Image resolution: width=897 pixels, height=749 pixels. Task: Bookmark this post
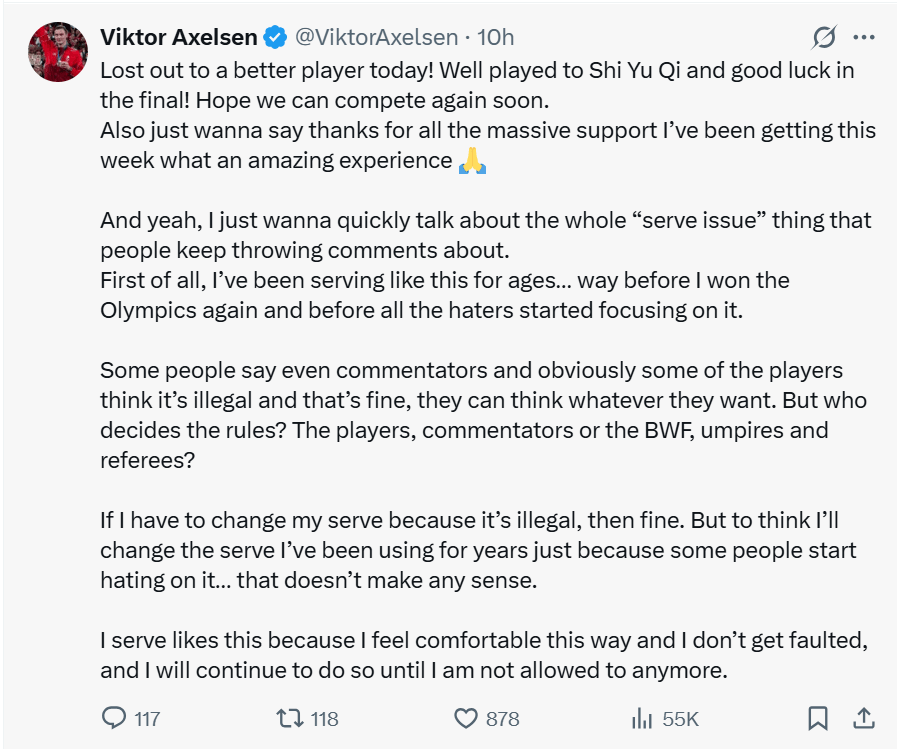tap(817, 718)
